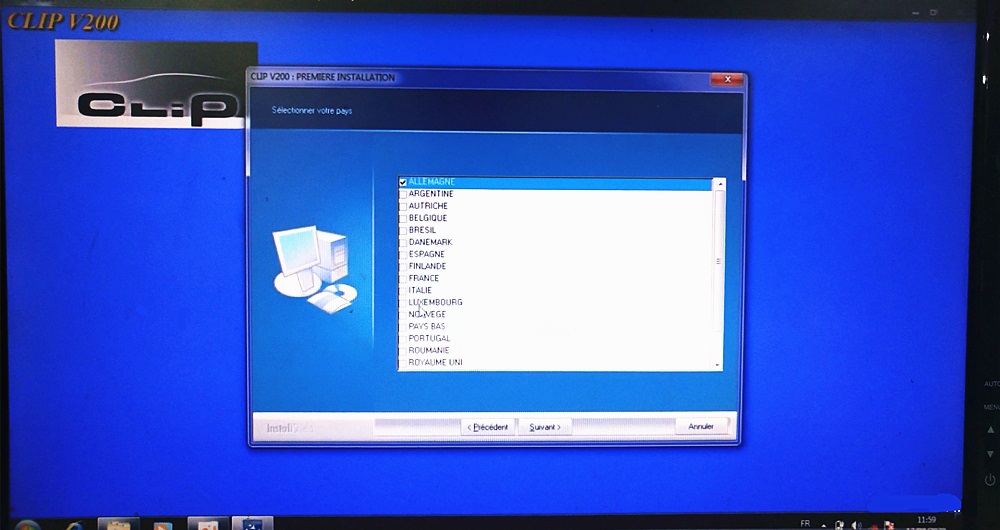1000x530 pixels.
Task: Check the ESPAGNE checkbox
Action: click(x=403, y=255)
